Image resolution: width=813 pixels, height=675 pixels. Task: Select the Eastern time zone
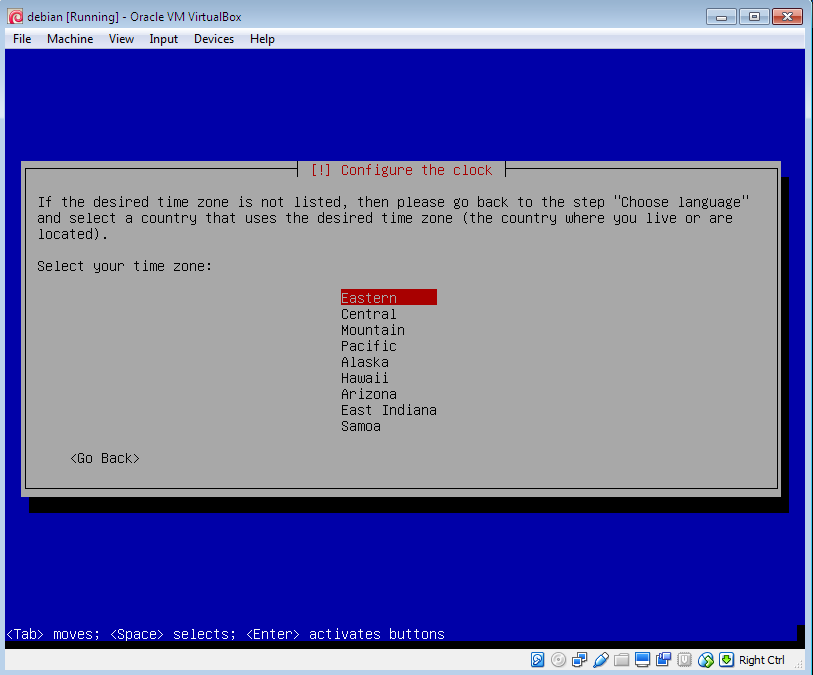click(x=388, y=298)
